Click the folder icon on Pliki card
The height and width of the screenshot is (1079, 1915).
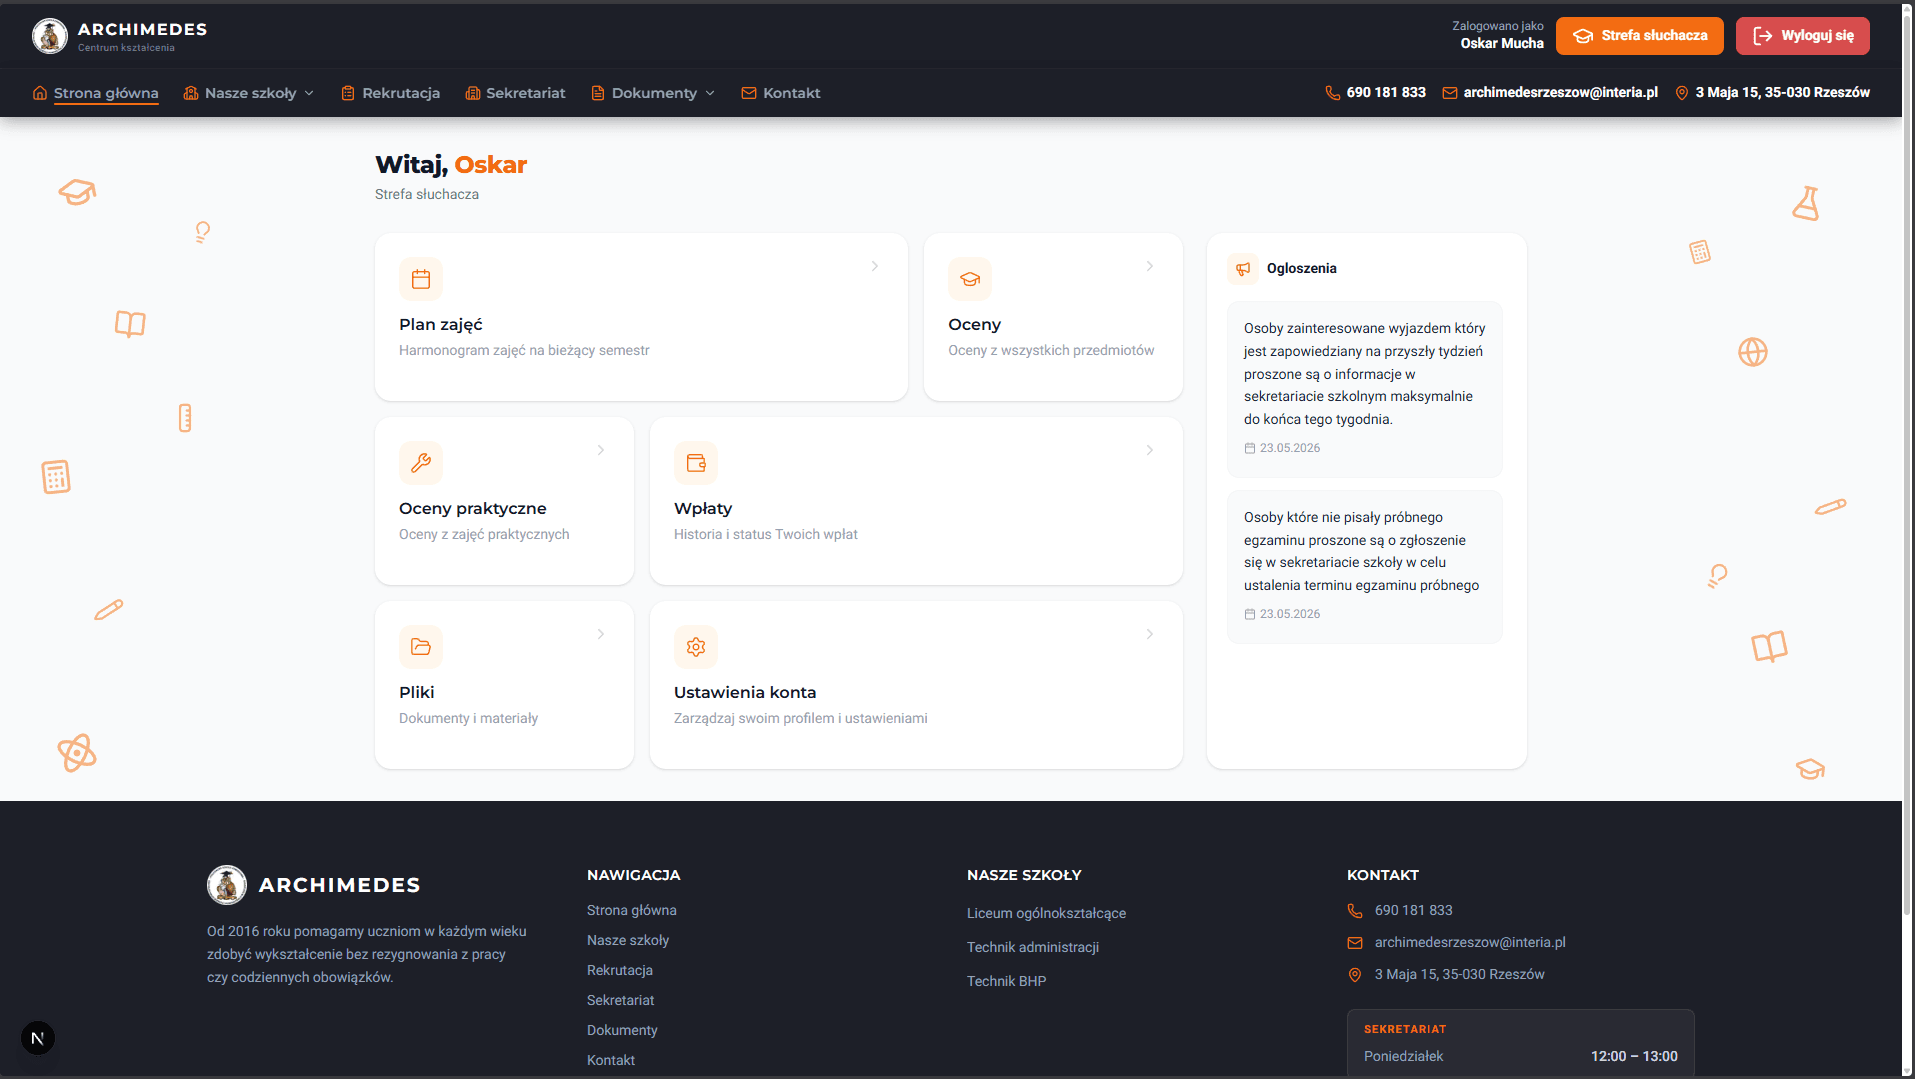pyautogui.click(x=421, y=647)
